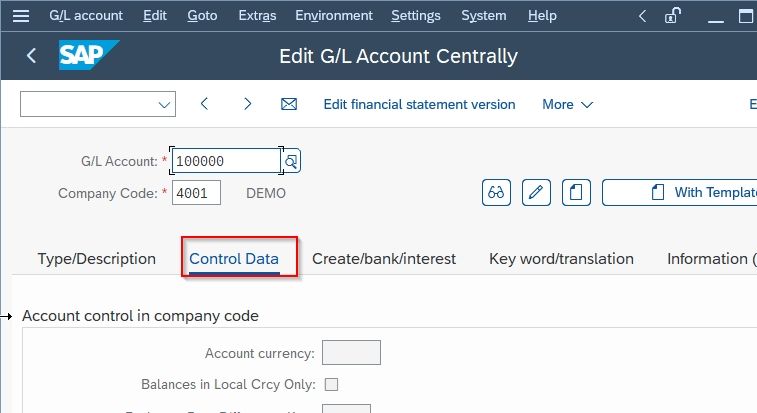Click the create document icon

[576, 192]
